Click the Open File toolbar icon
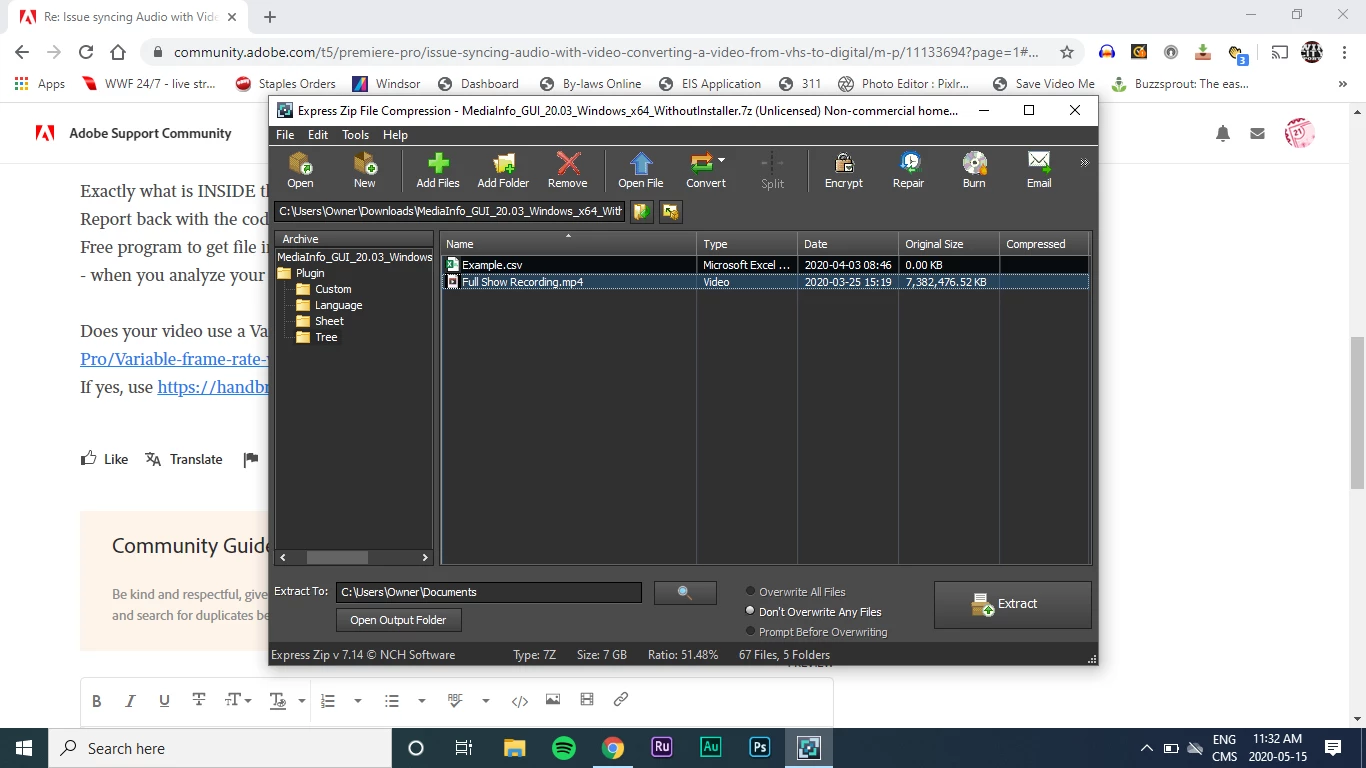This screenshot has height=768, width=1366. point(640,169)
